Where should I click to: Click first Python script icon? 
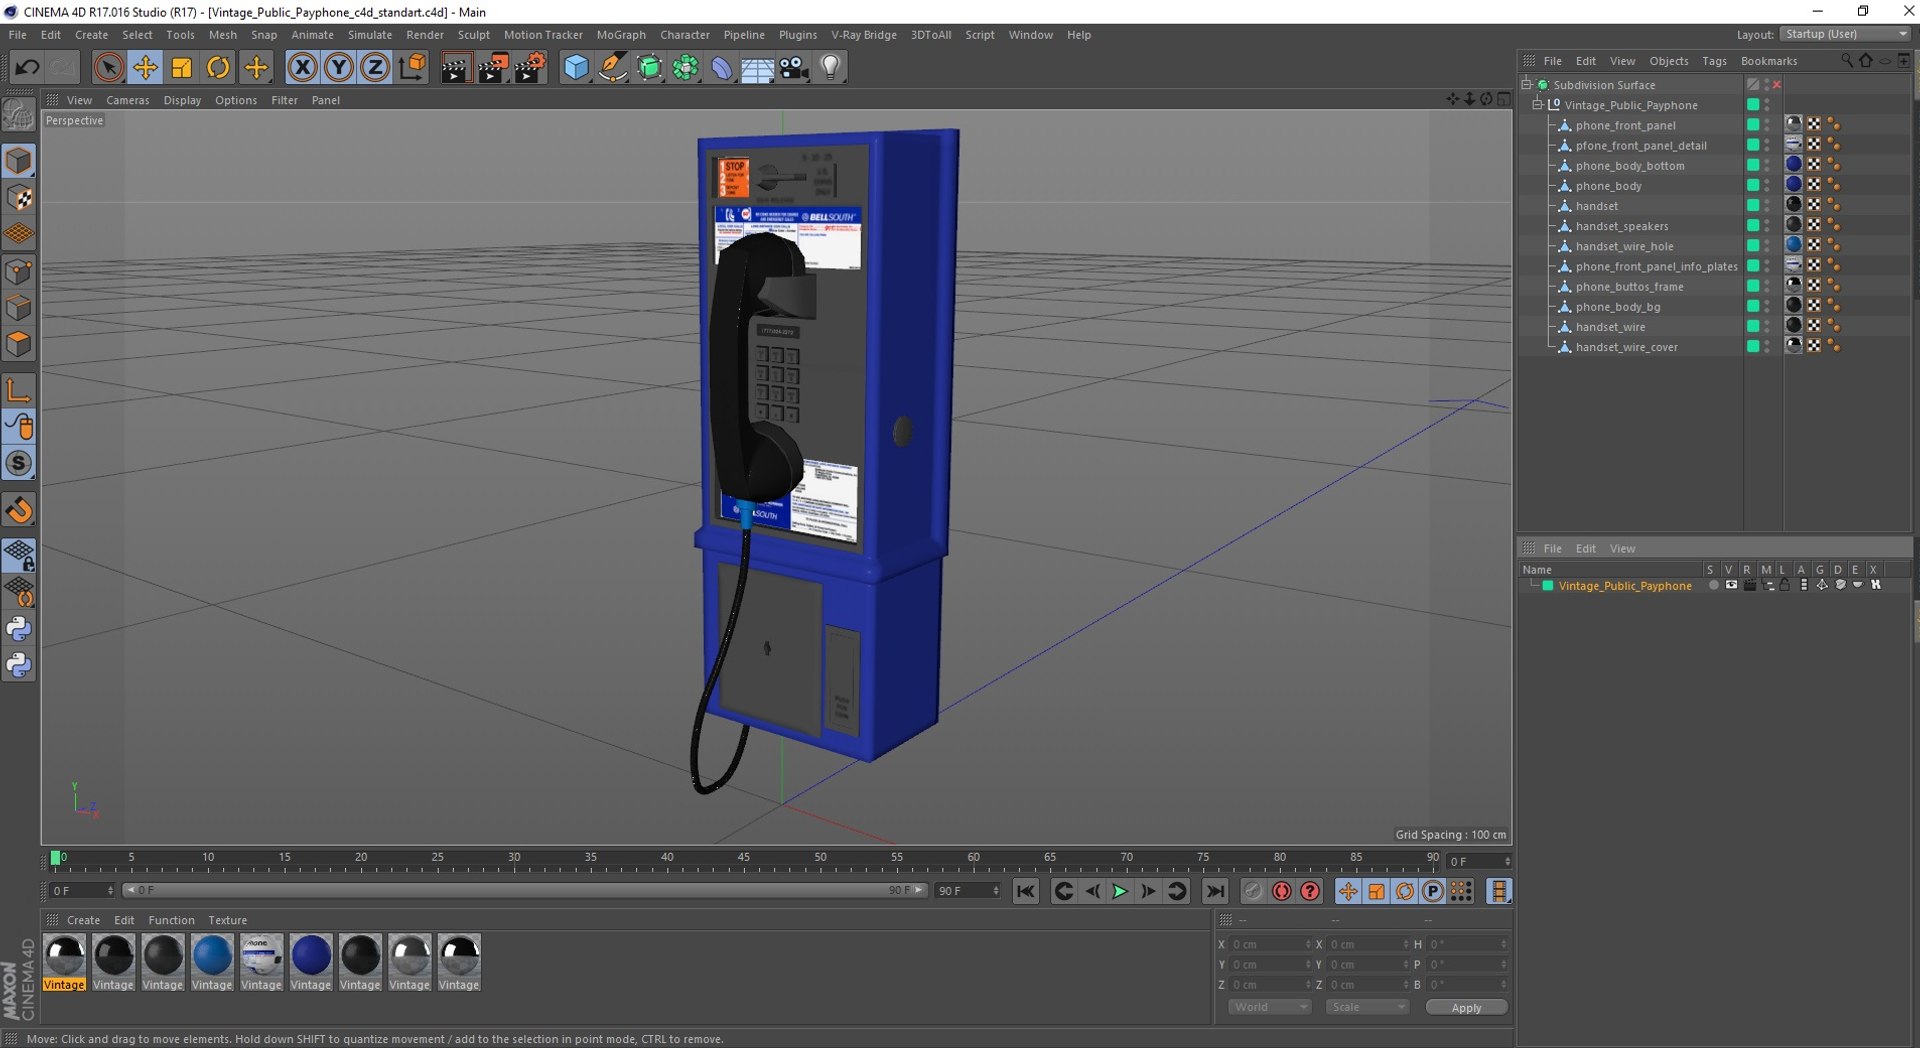[19, 629]
